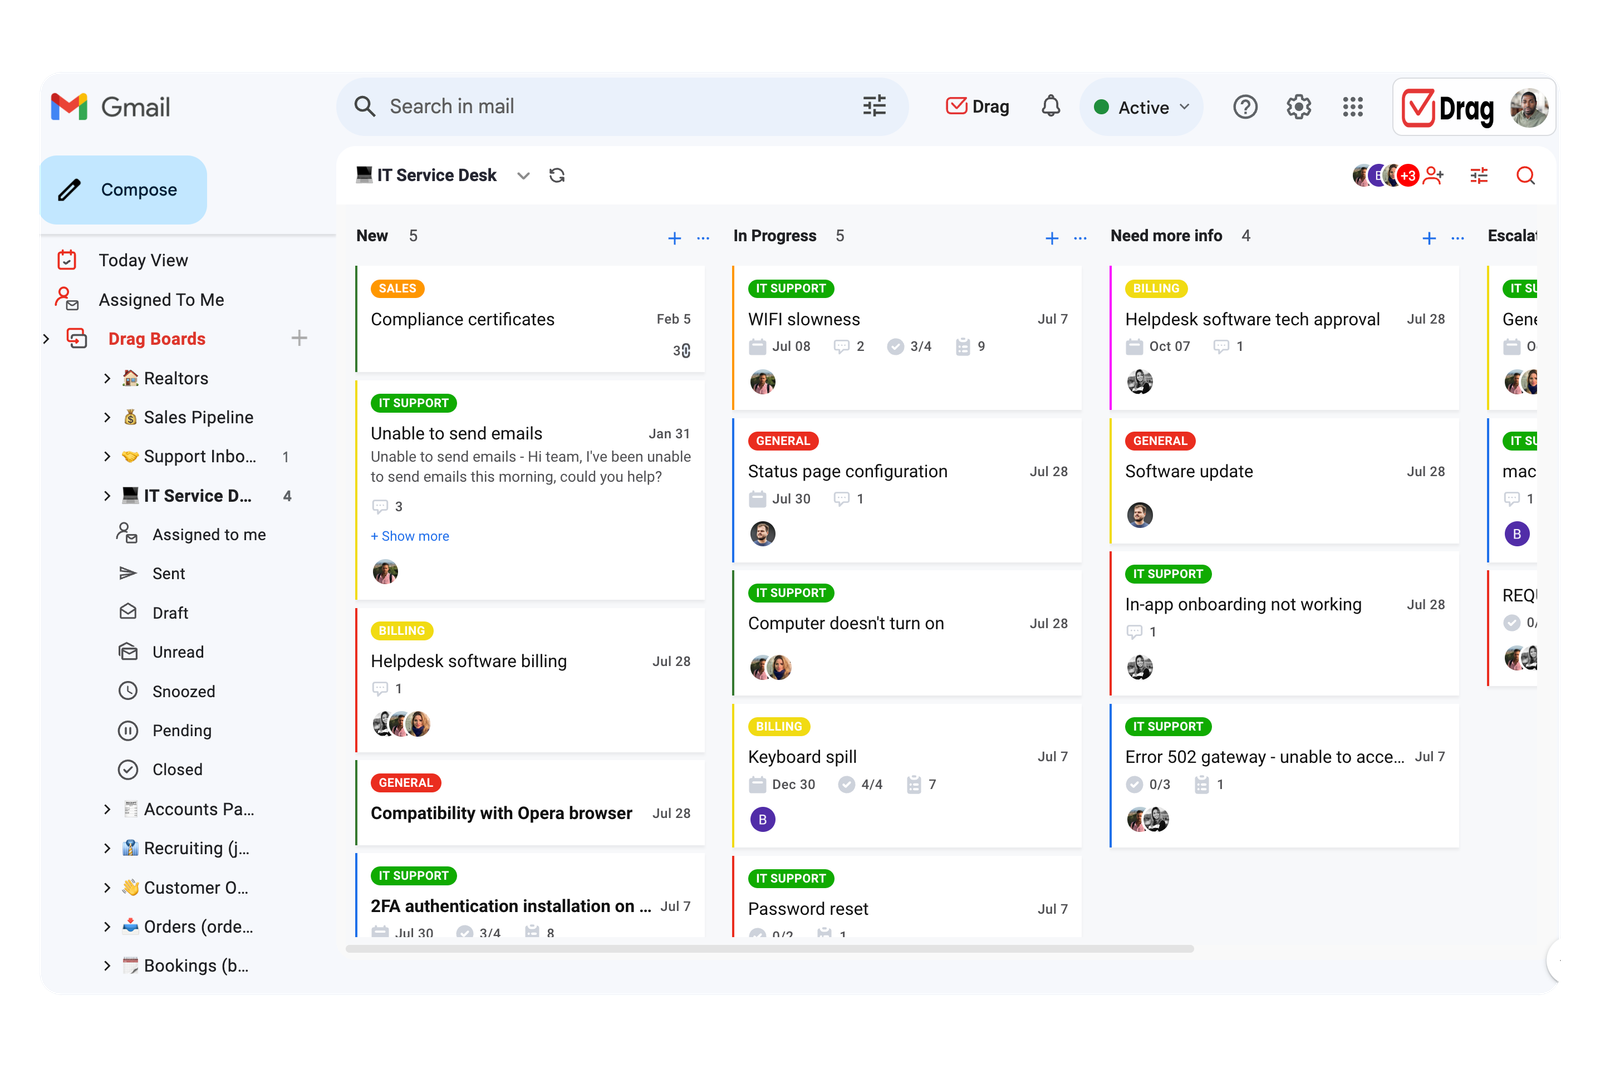Expand the Drag Boards section arrow
This screenshot has width=1600, height=1067.
[x=46, y=339]
